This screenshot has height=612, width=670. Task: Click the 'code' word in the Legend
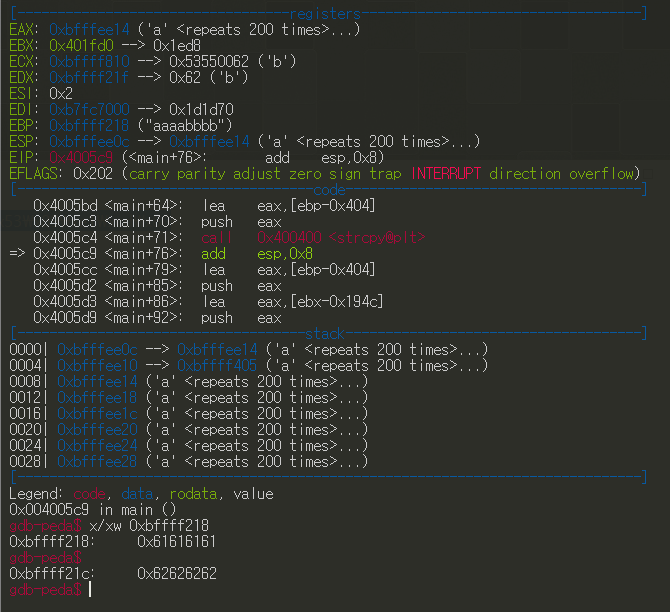click(x=89, y=494)
